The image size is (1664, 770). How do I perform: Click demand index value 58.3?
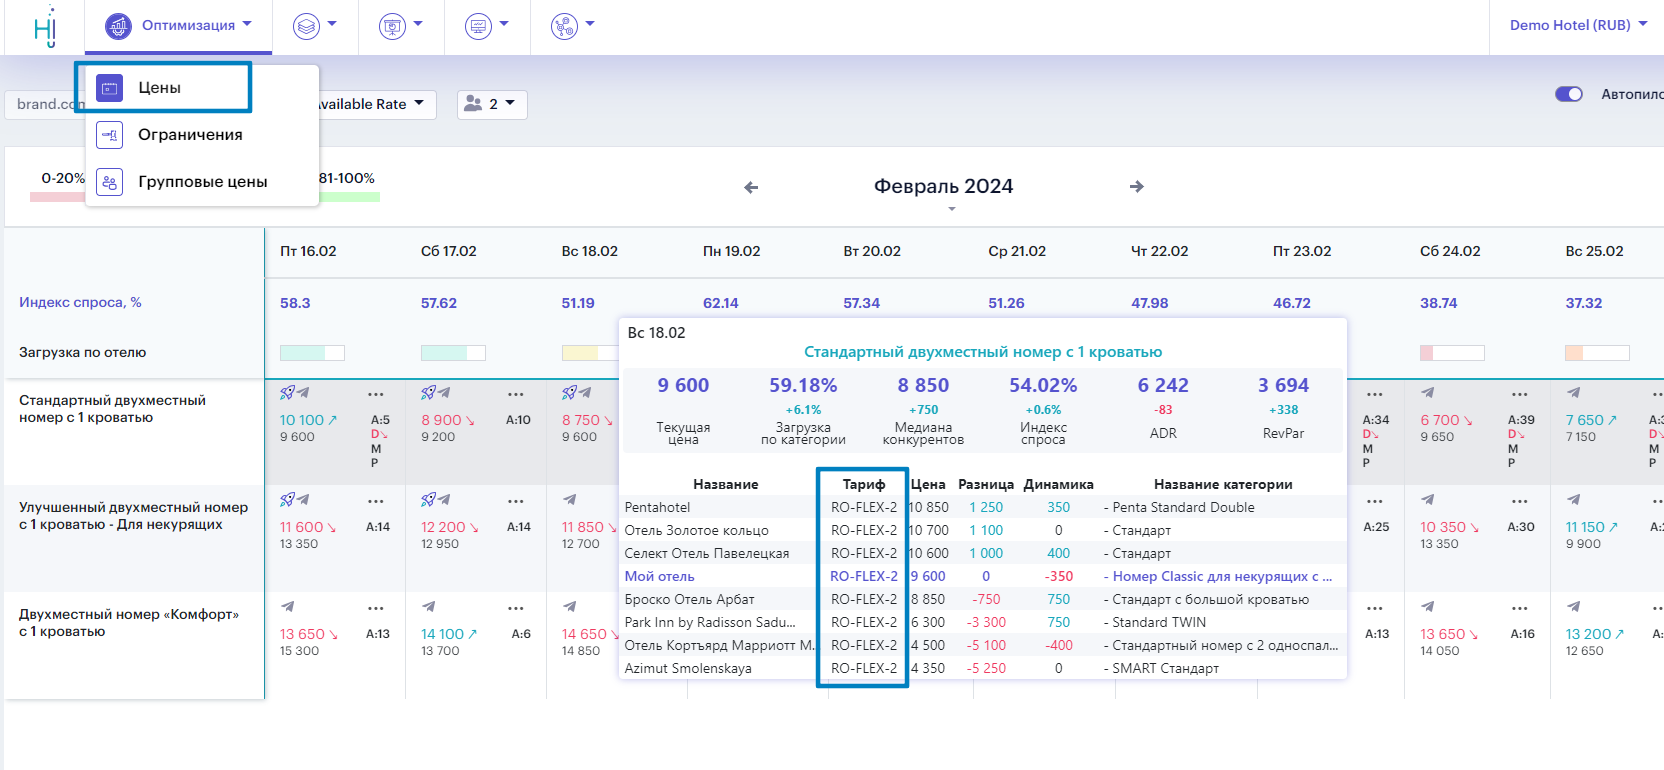coord(295,304)
